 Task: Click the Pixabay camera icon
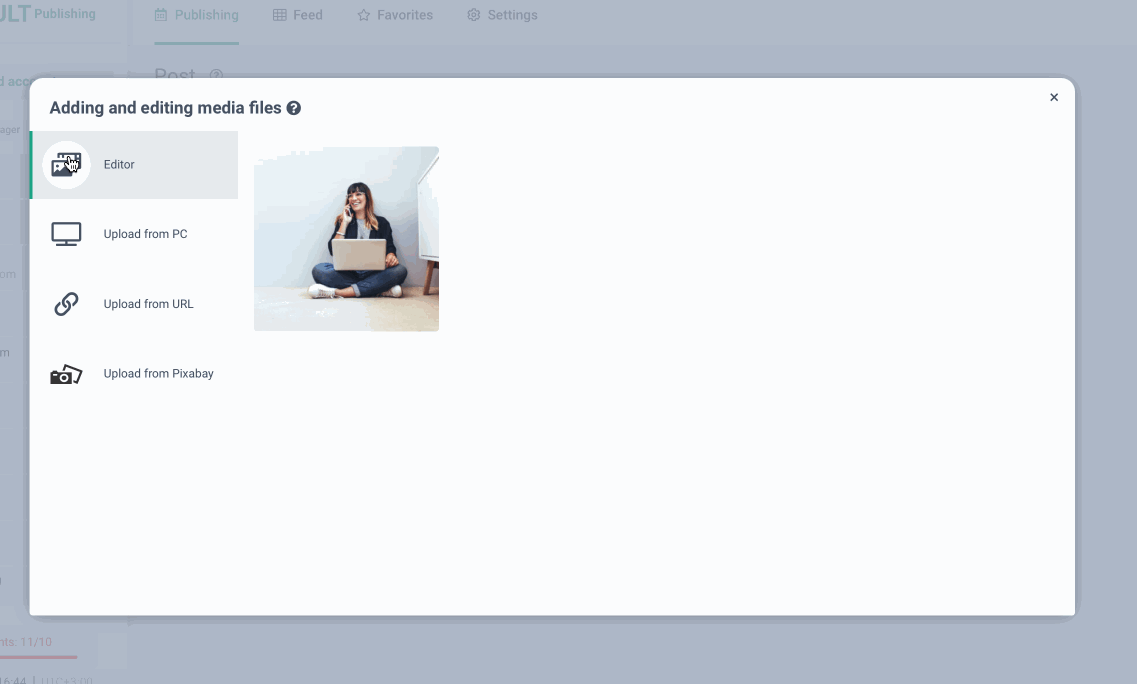pos(66,374)
